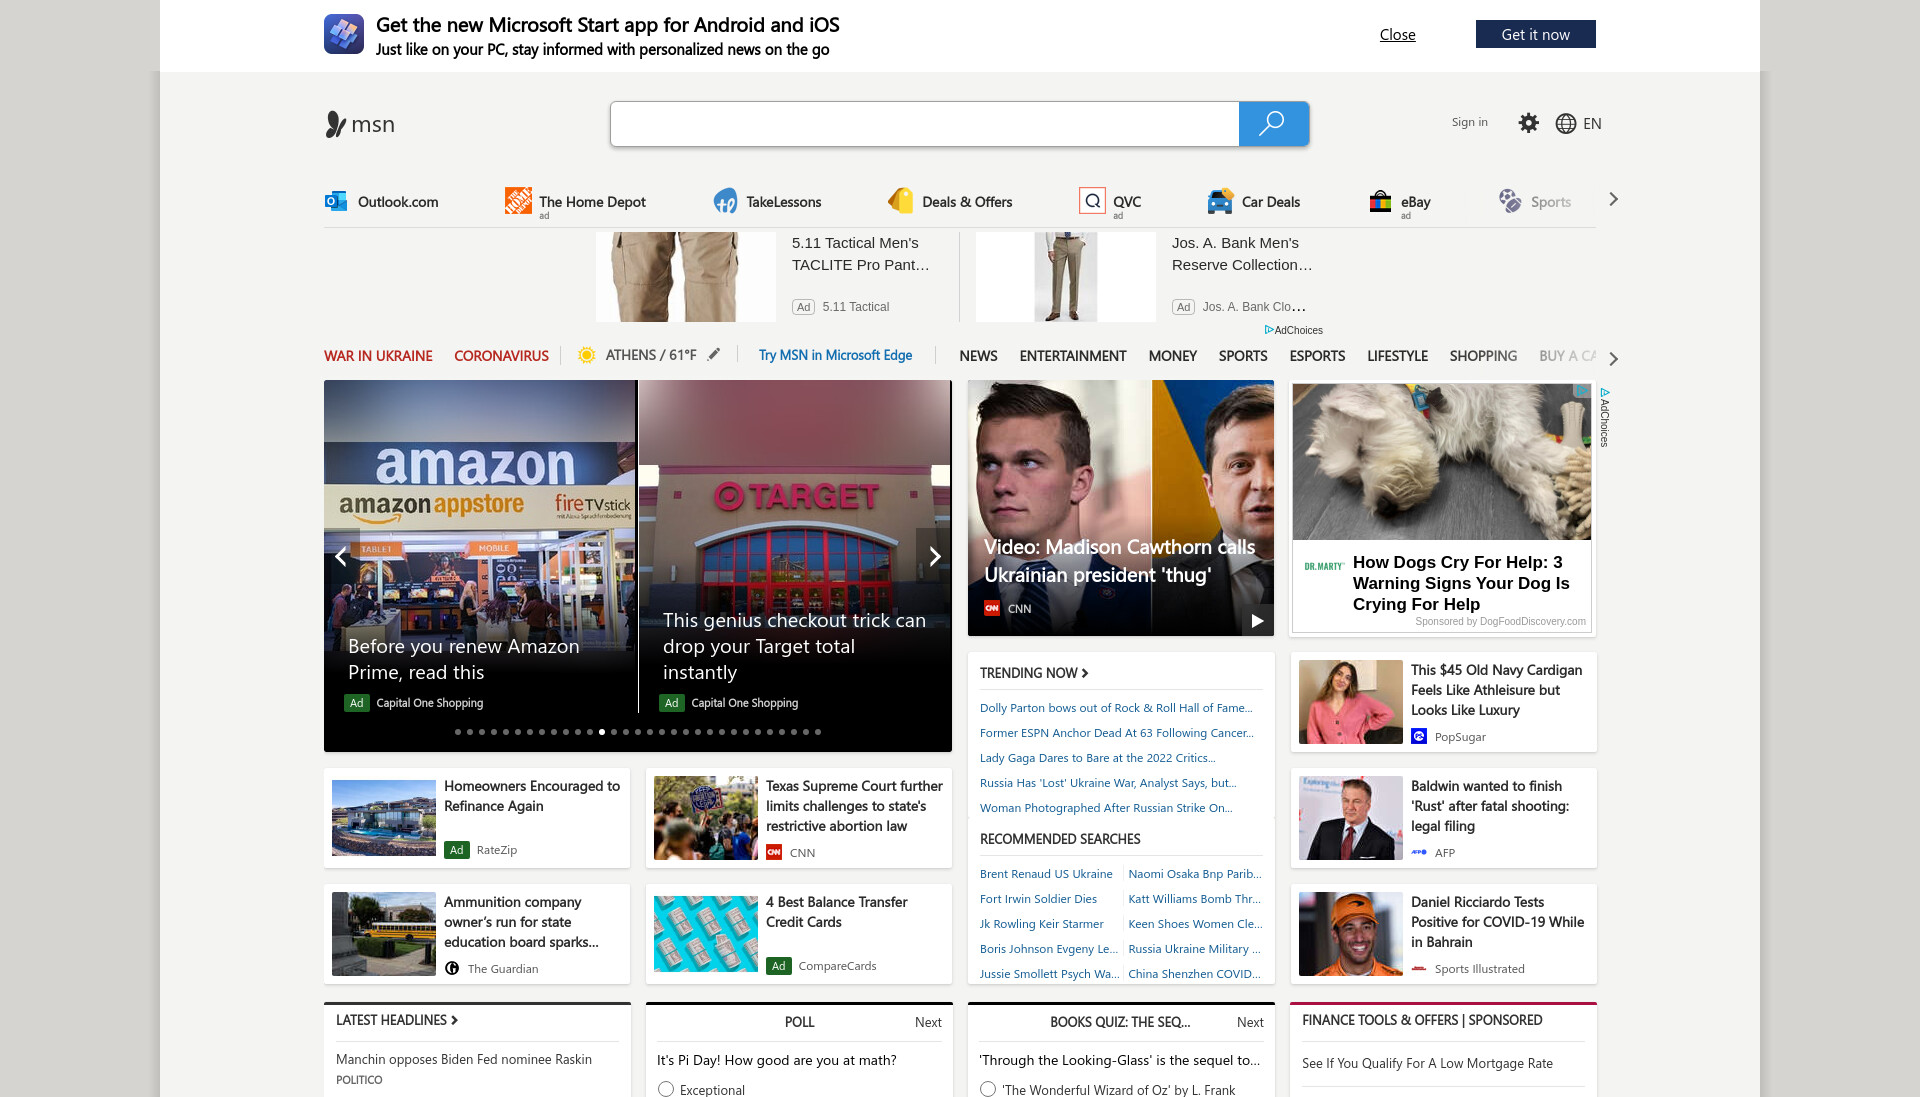Open the settings gear icon
The image size is (1920, 1097).
click(1528, 123)
